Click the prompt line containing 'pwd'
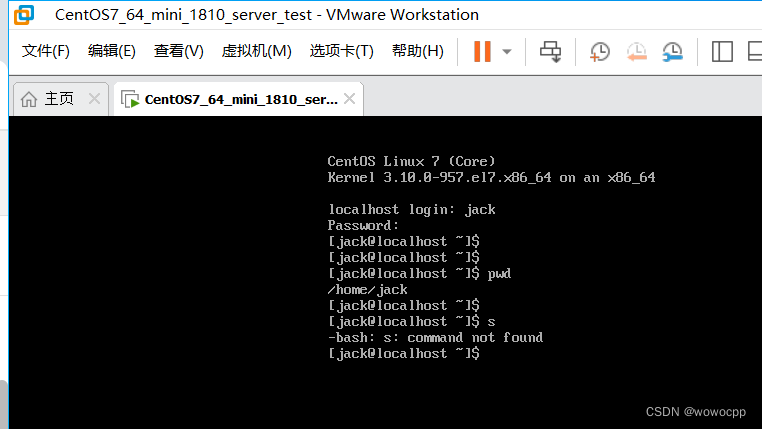 pos(419,274)
